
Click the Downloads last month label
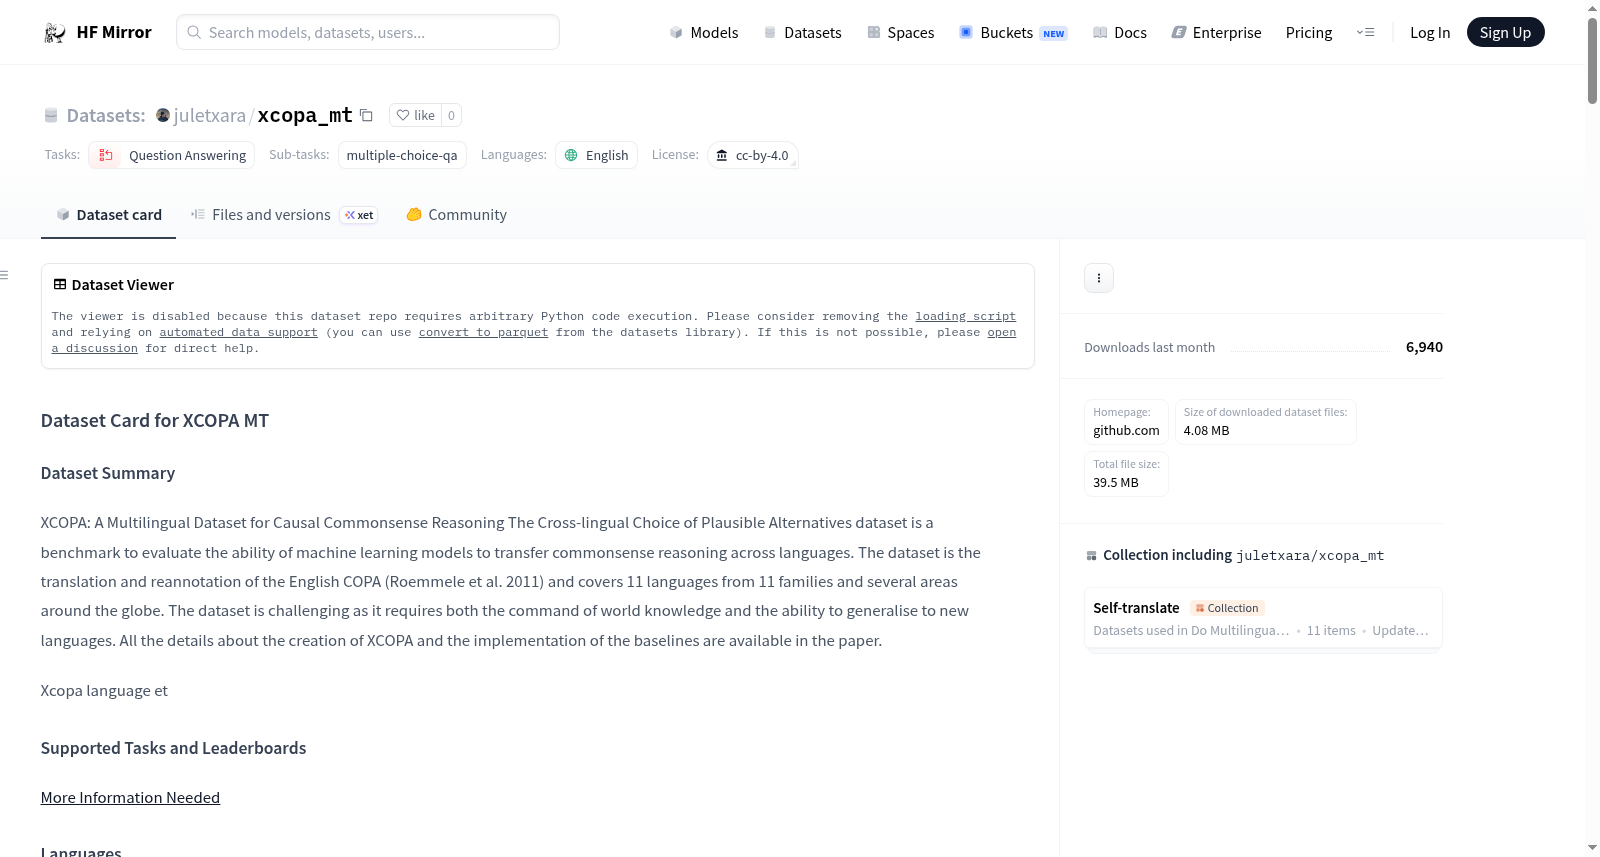click(1150, 347)
